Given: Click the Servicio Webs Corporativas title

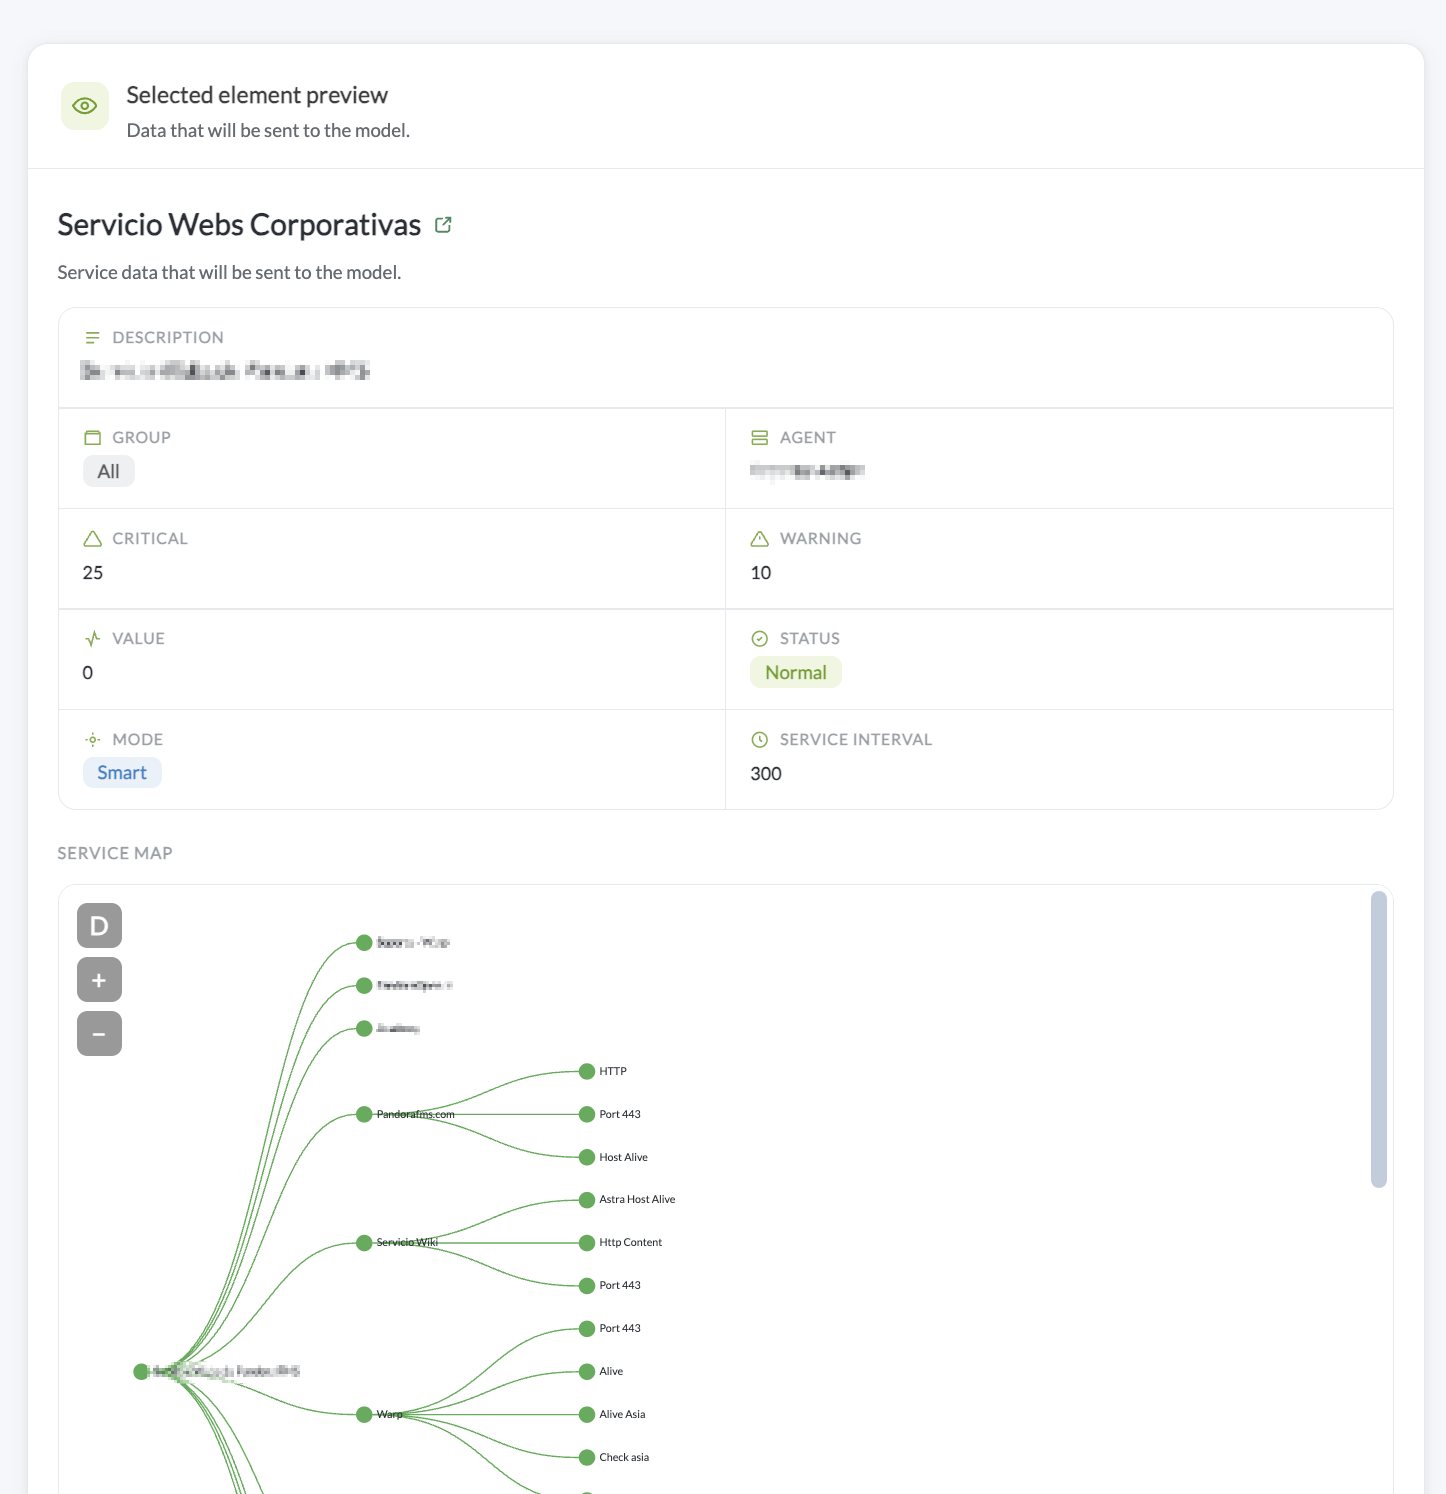Looking at the screenshot, I should (239, 225).
